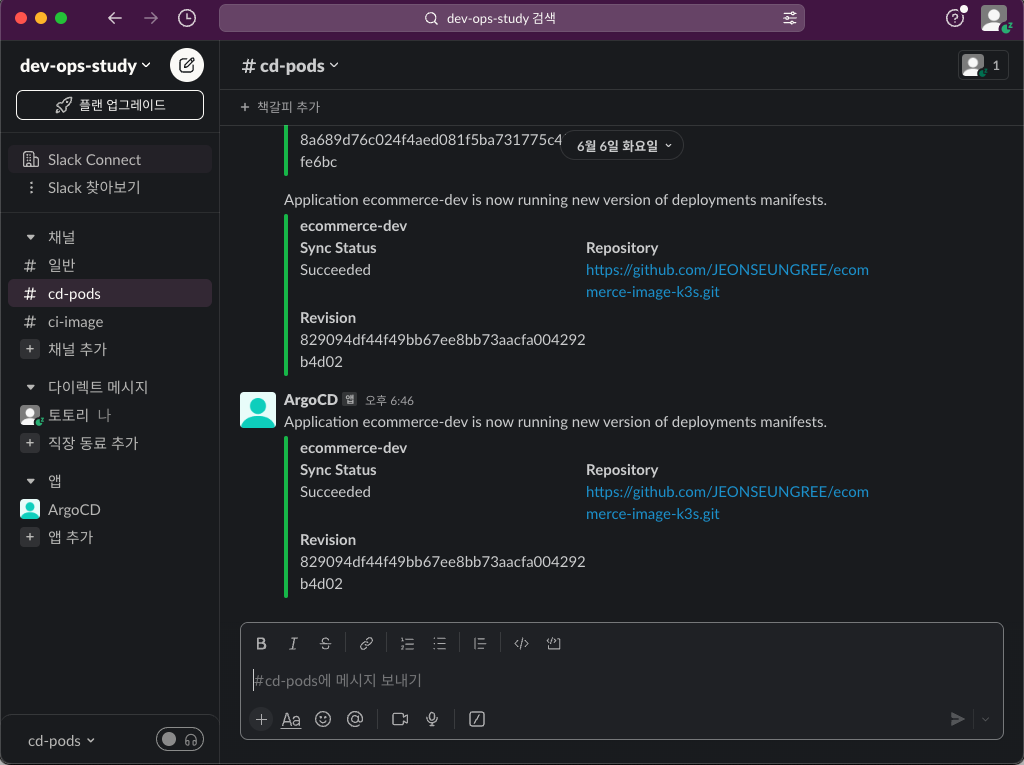Switch to the ci-image channel
Image resolution: width=1024 pixels, height=765 pixels.
[x=110, y=321]
